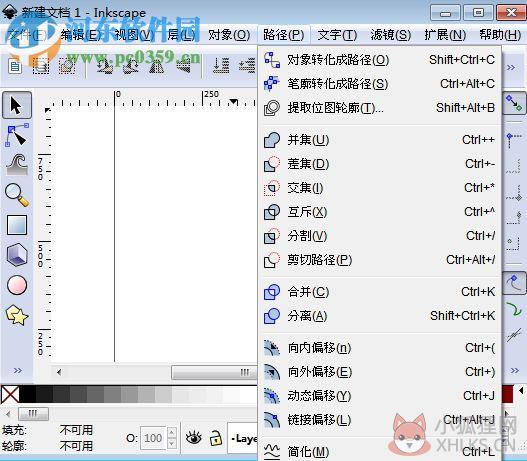Open the 视图(V) menu
The width and height of the screenshot is (527, 461).
click(x=134, y=35)
